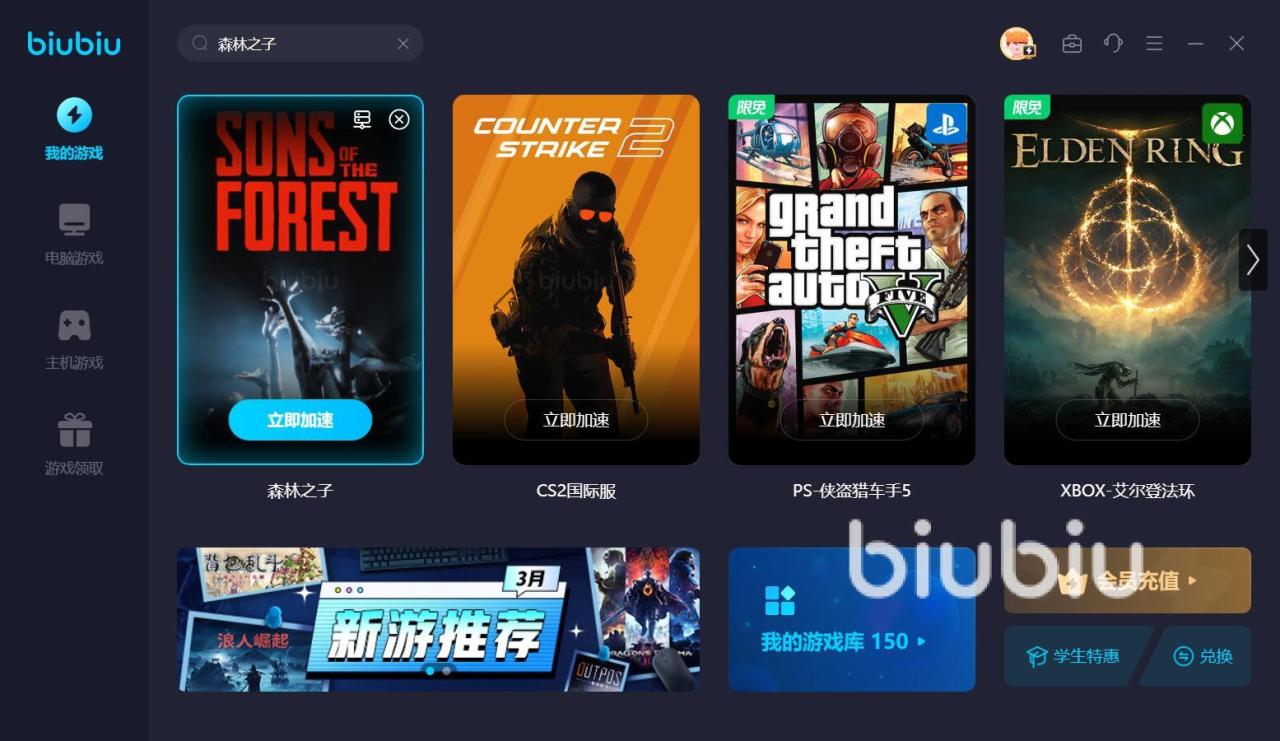This screenshot has height=741, width=1280.
Task: Start 立即加速 for CS2国际服
Action: [576, 420]
